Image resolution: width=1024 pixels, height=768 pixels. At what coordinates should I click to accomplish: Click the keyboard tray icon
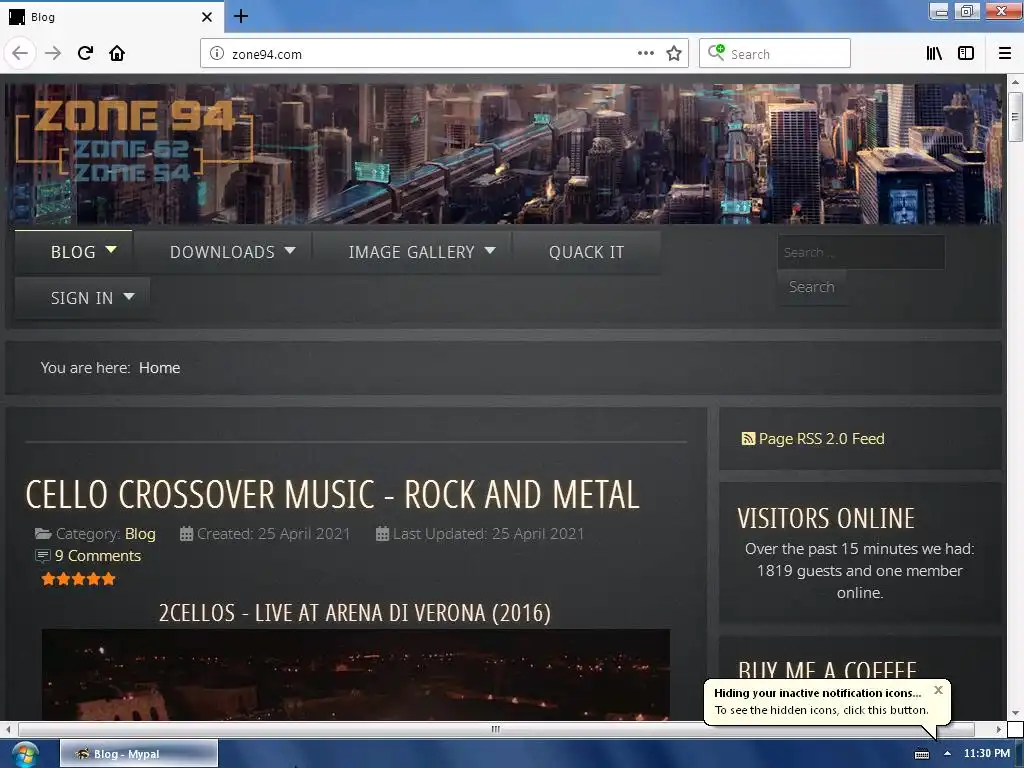pyautogui.click(x=921, y=754)
